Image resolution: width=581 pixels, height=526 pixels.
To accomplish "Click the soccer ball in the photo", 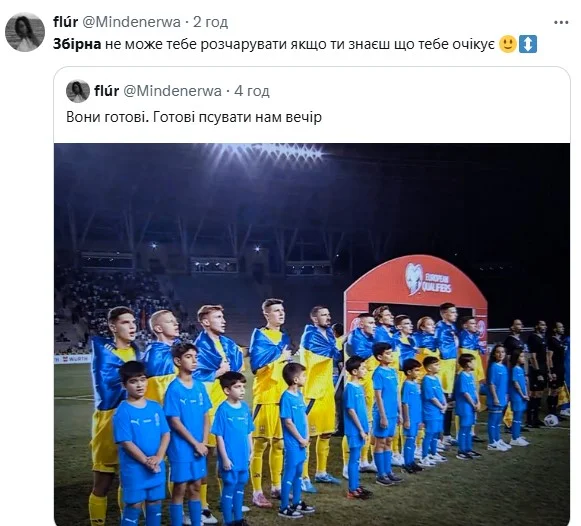I will click(551, 420).
